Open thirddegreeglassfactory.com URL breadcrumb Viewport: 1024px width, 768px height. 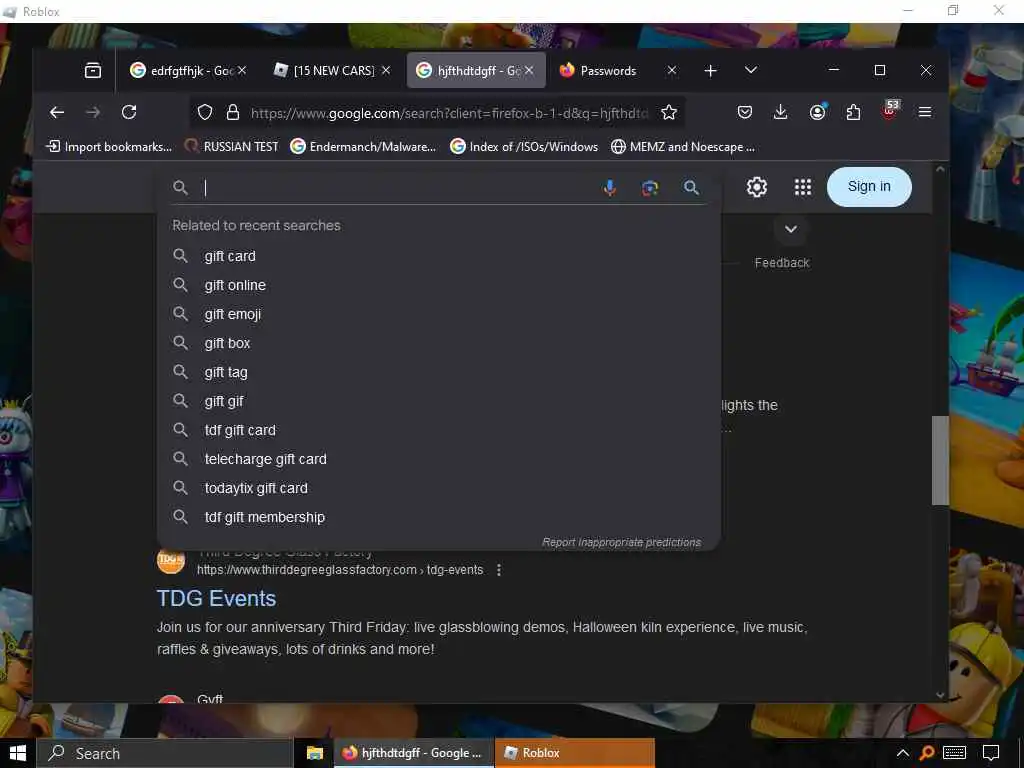(x=340, y=570)
